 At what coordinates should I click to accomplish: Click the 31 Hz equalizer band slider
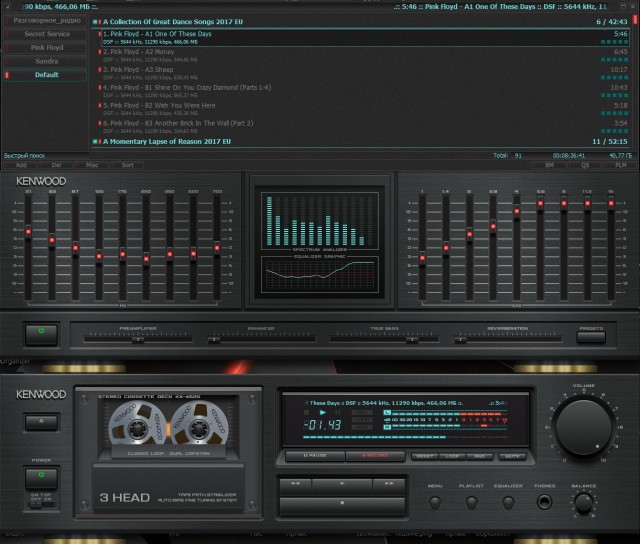point(28,247)
